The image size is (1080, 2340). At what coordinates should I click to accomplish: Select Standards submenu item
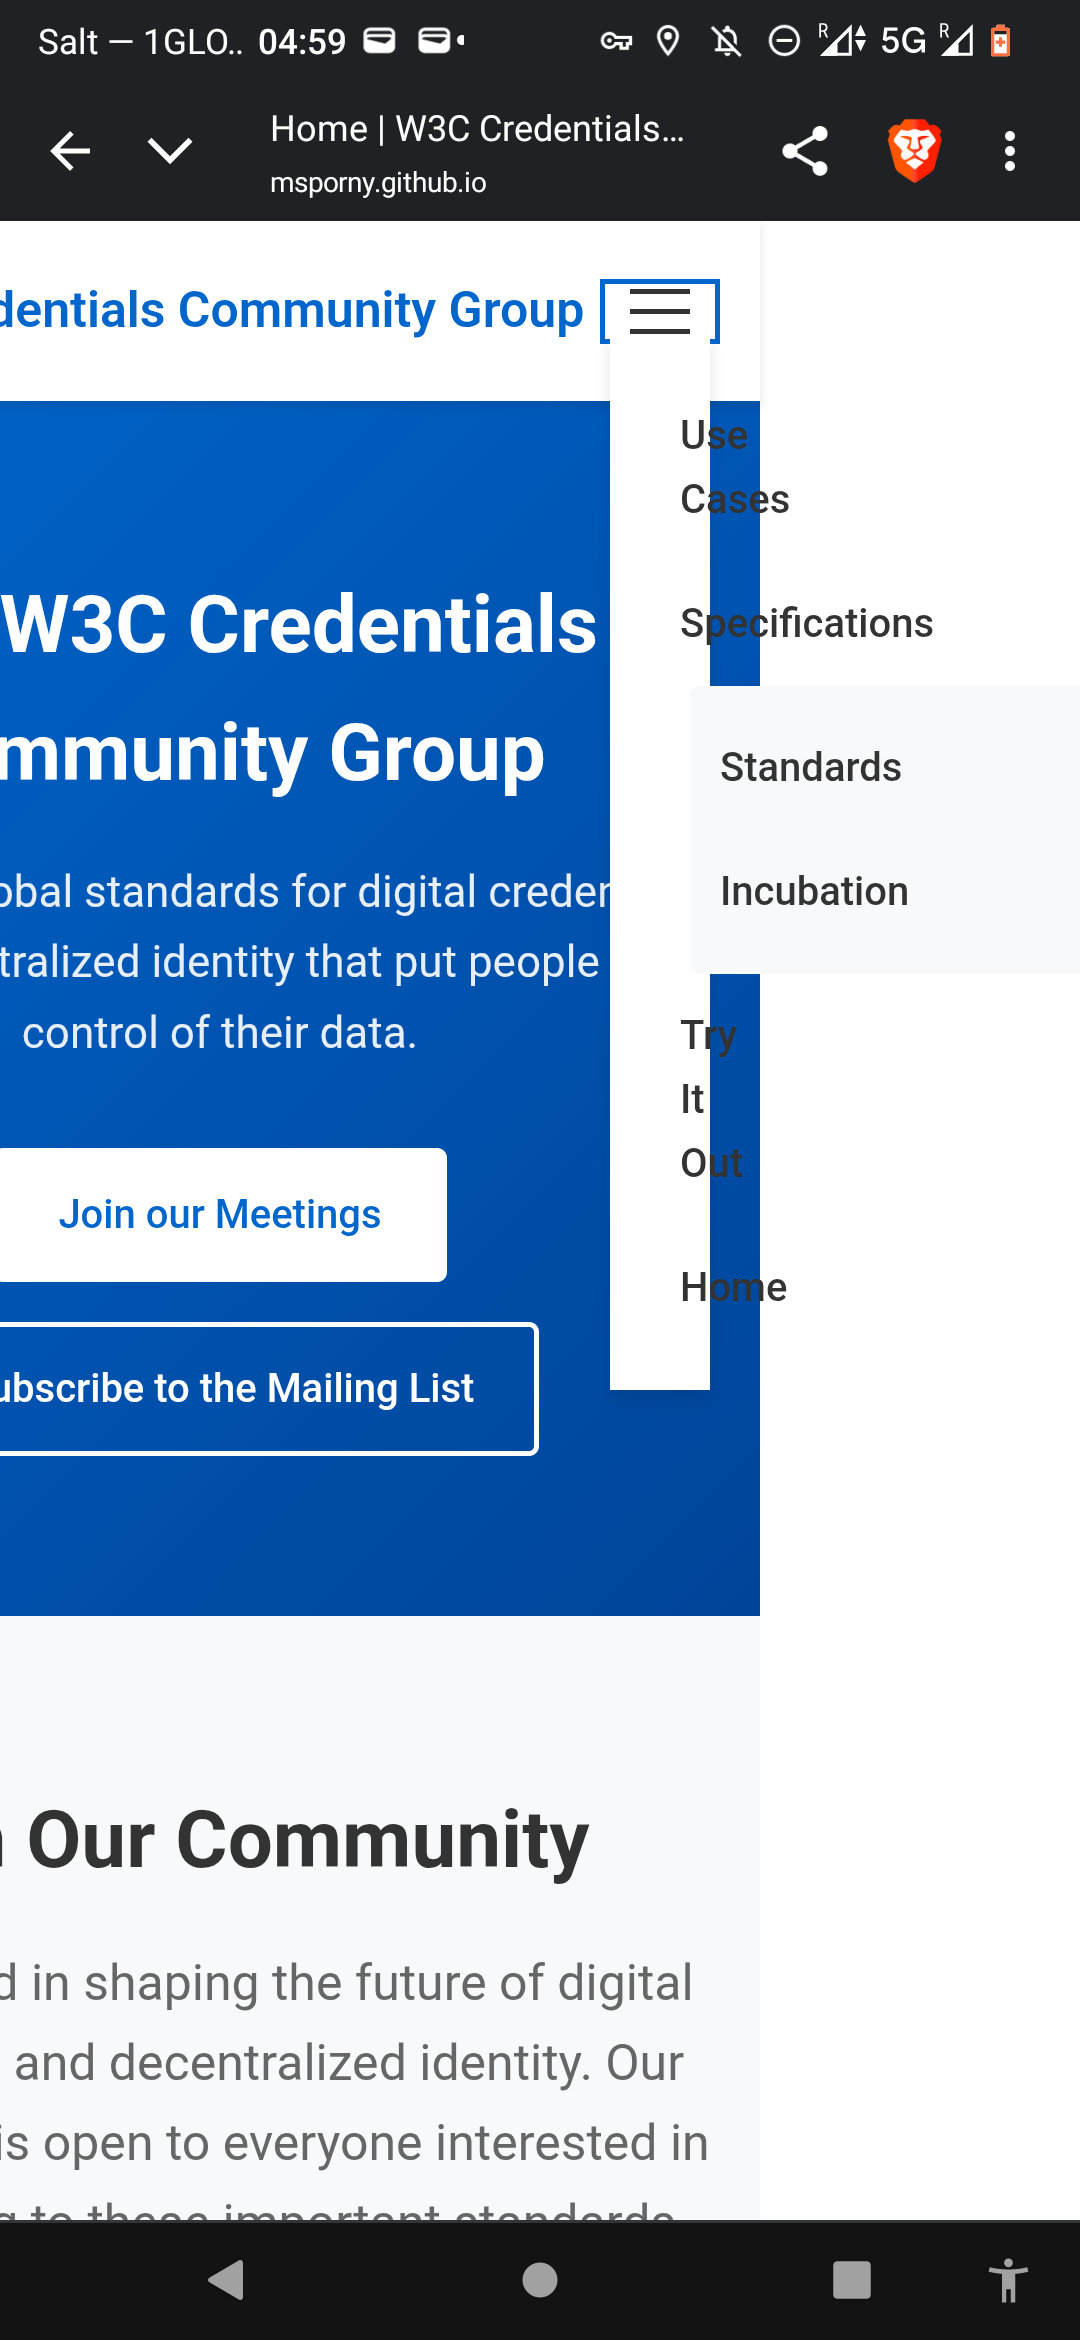(811, 767)
